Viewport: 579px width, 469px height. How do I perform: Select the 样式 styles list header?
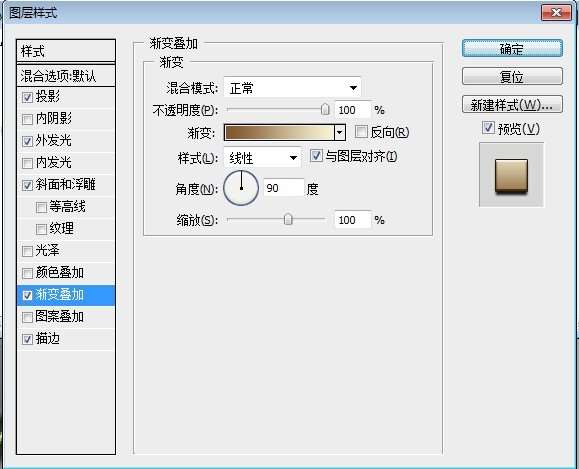click(x=66, y=51)
